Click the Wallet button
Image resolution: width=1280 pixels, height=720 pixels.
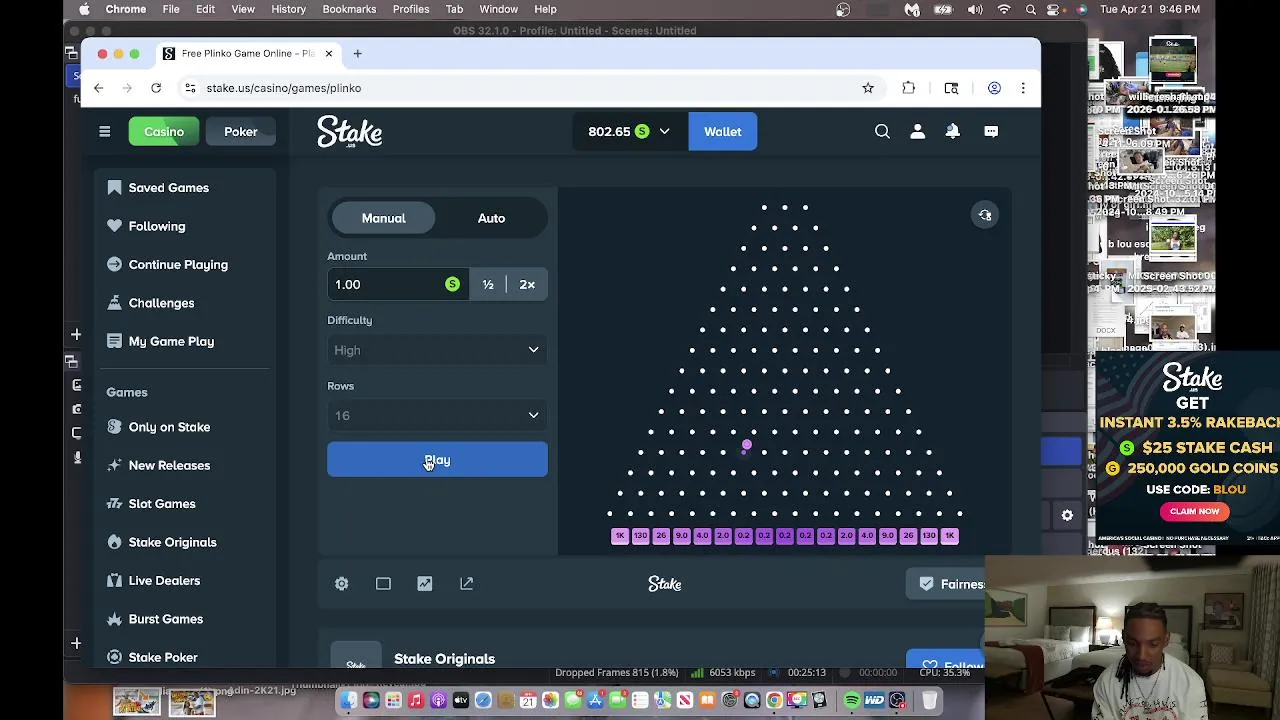coord(722,132)
